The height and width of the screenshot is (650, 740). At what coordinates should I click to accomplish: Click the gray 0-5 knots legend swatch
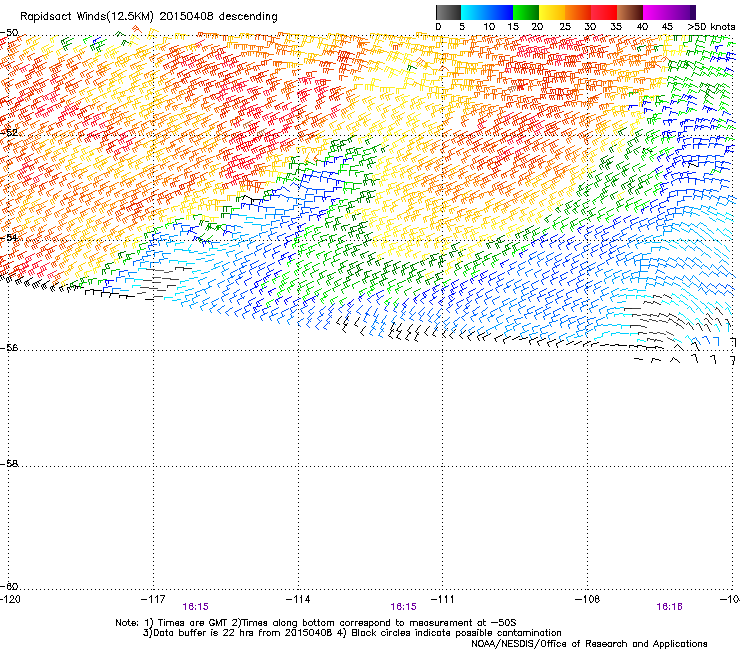point(448,12)
